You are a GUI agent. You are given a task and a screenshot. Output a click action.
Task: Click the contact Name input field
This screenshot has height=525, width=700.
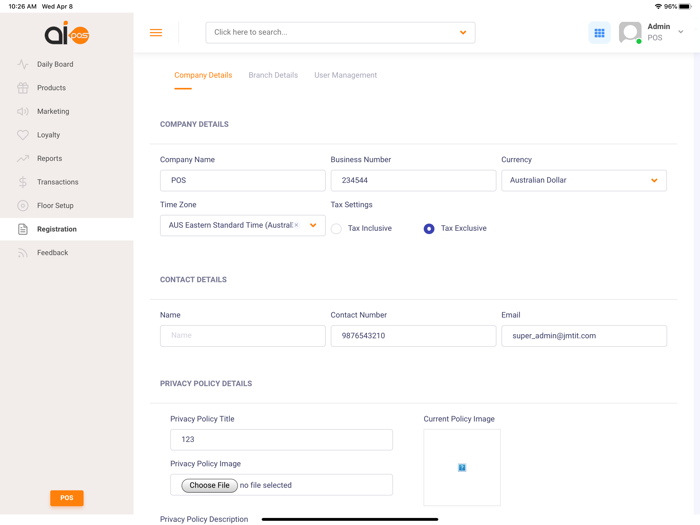pyautogui.click(x=242, y=336)
